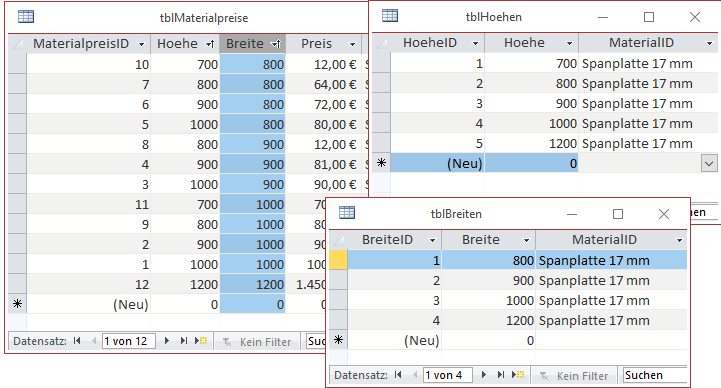This screenshot has height=388, width=721.
Task: Select new-record asterisk row in tblMaterialpreise
Action: click(17, 304)
